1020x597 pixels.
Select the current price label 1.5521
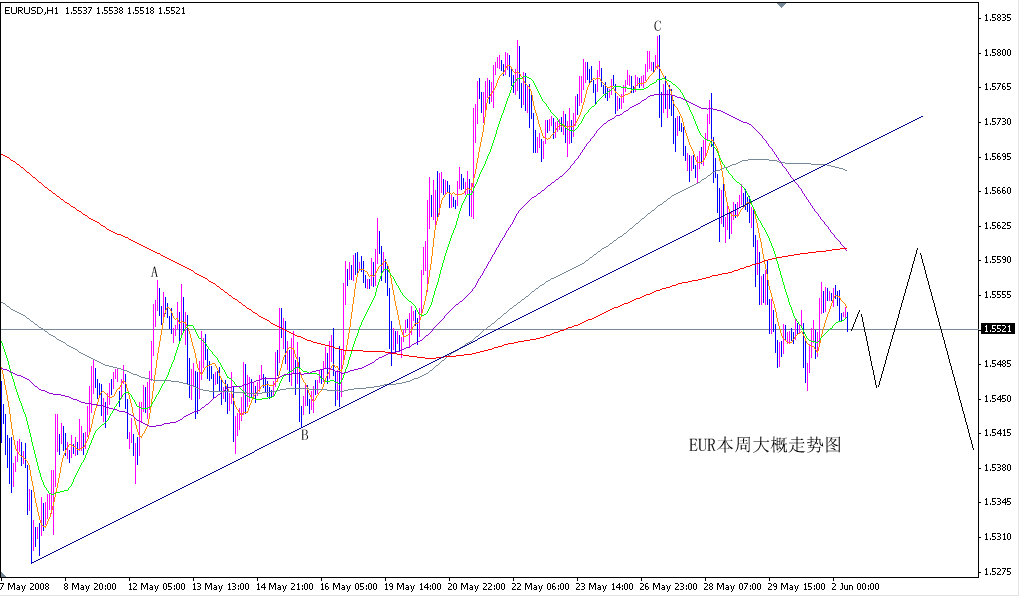coord(999,329)
